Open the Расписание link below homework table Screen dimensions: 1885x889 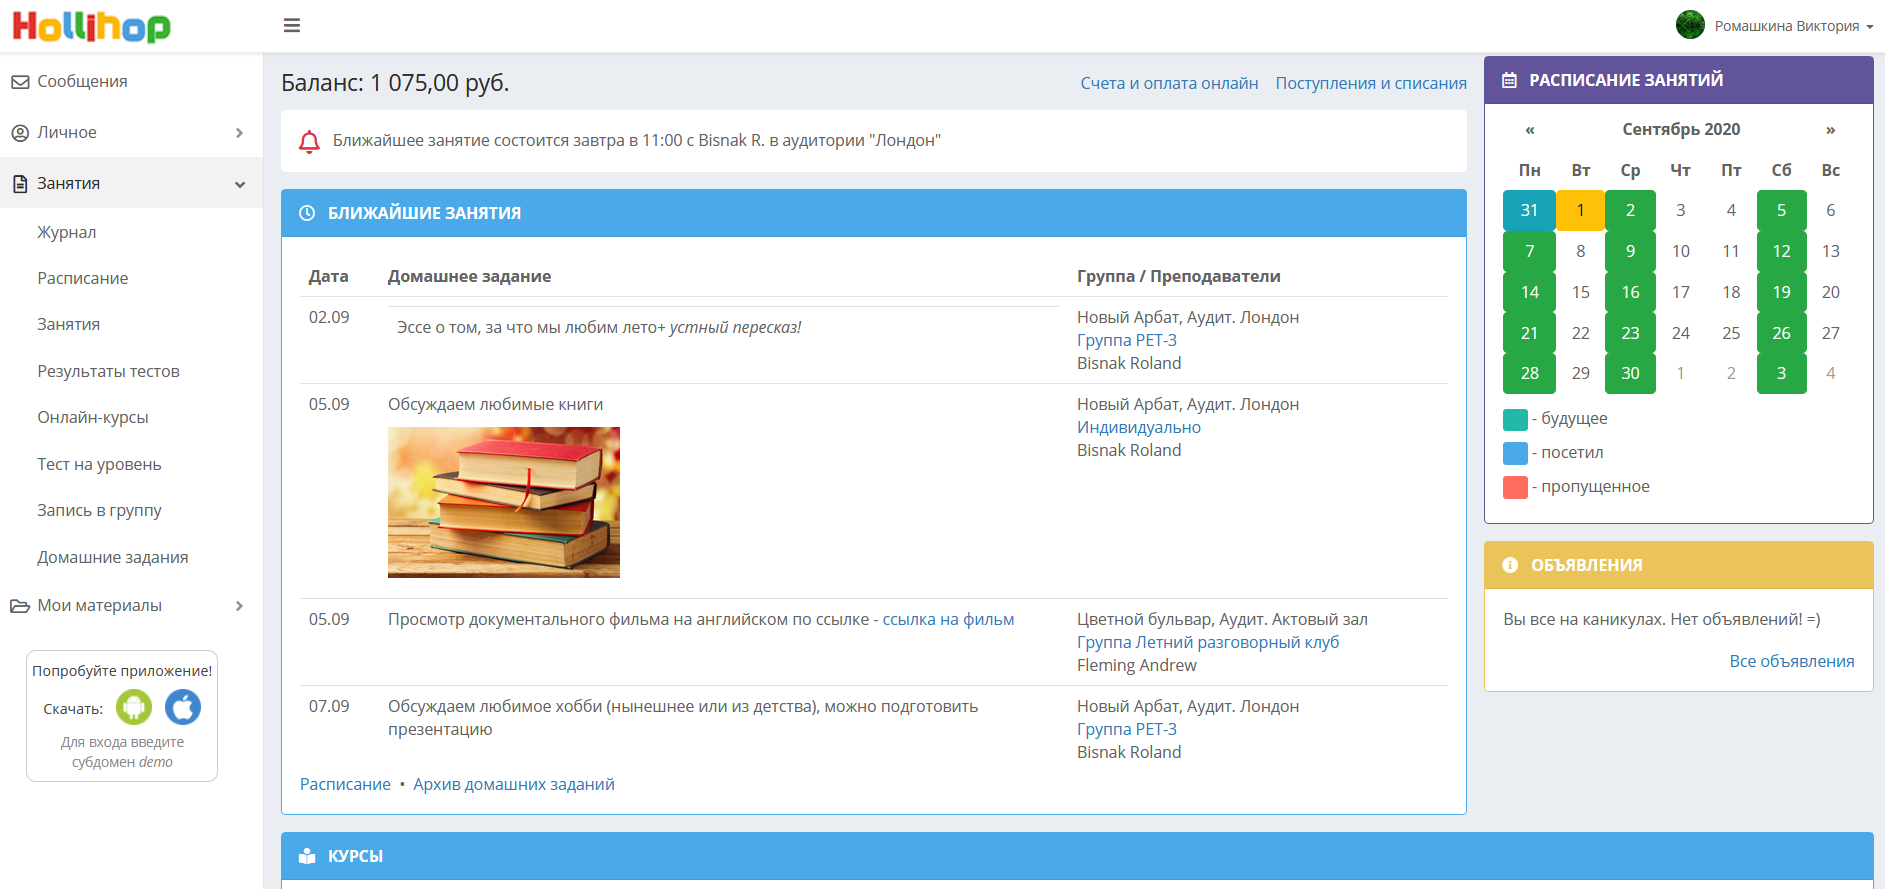pos(345,784)
